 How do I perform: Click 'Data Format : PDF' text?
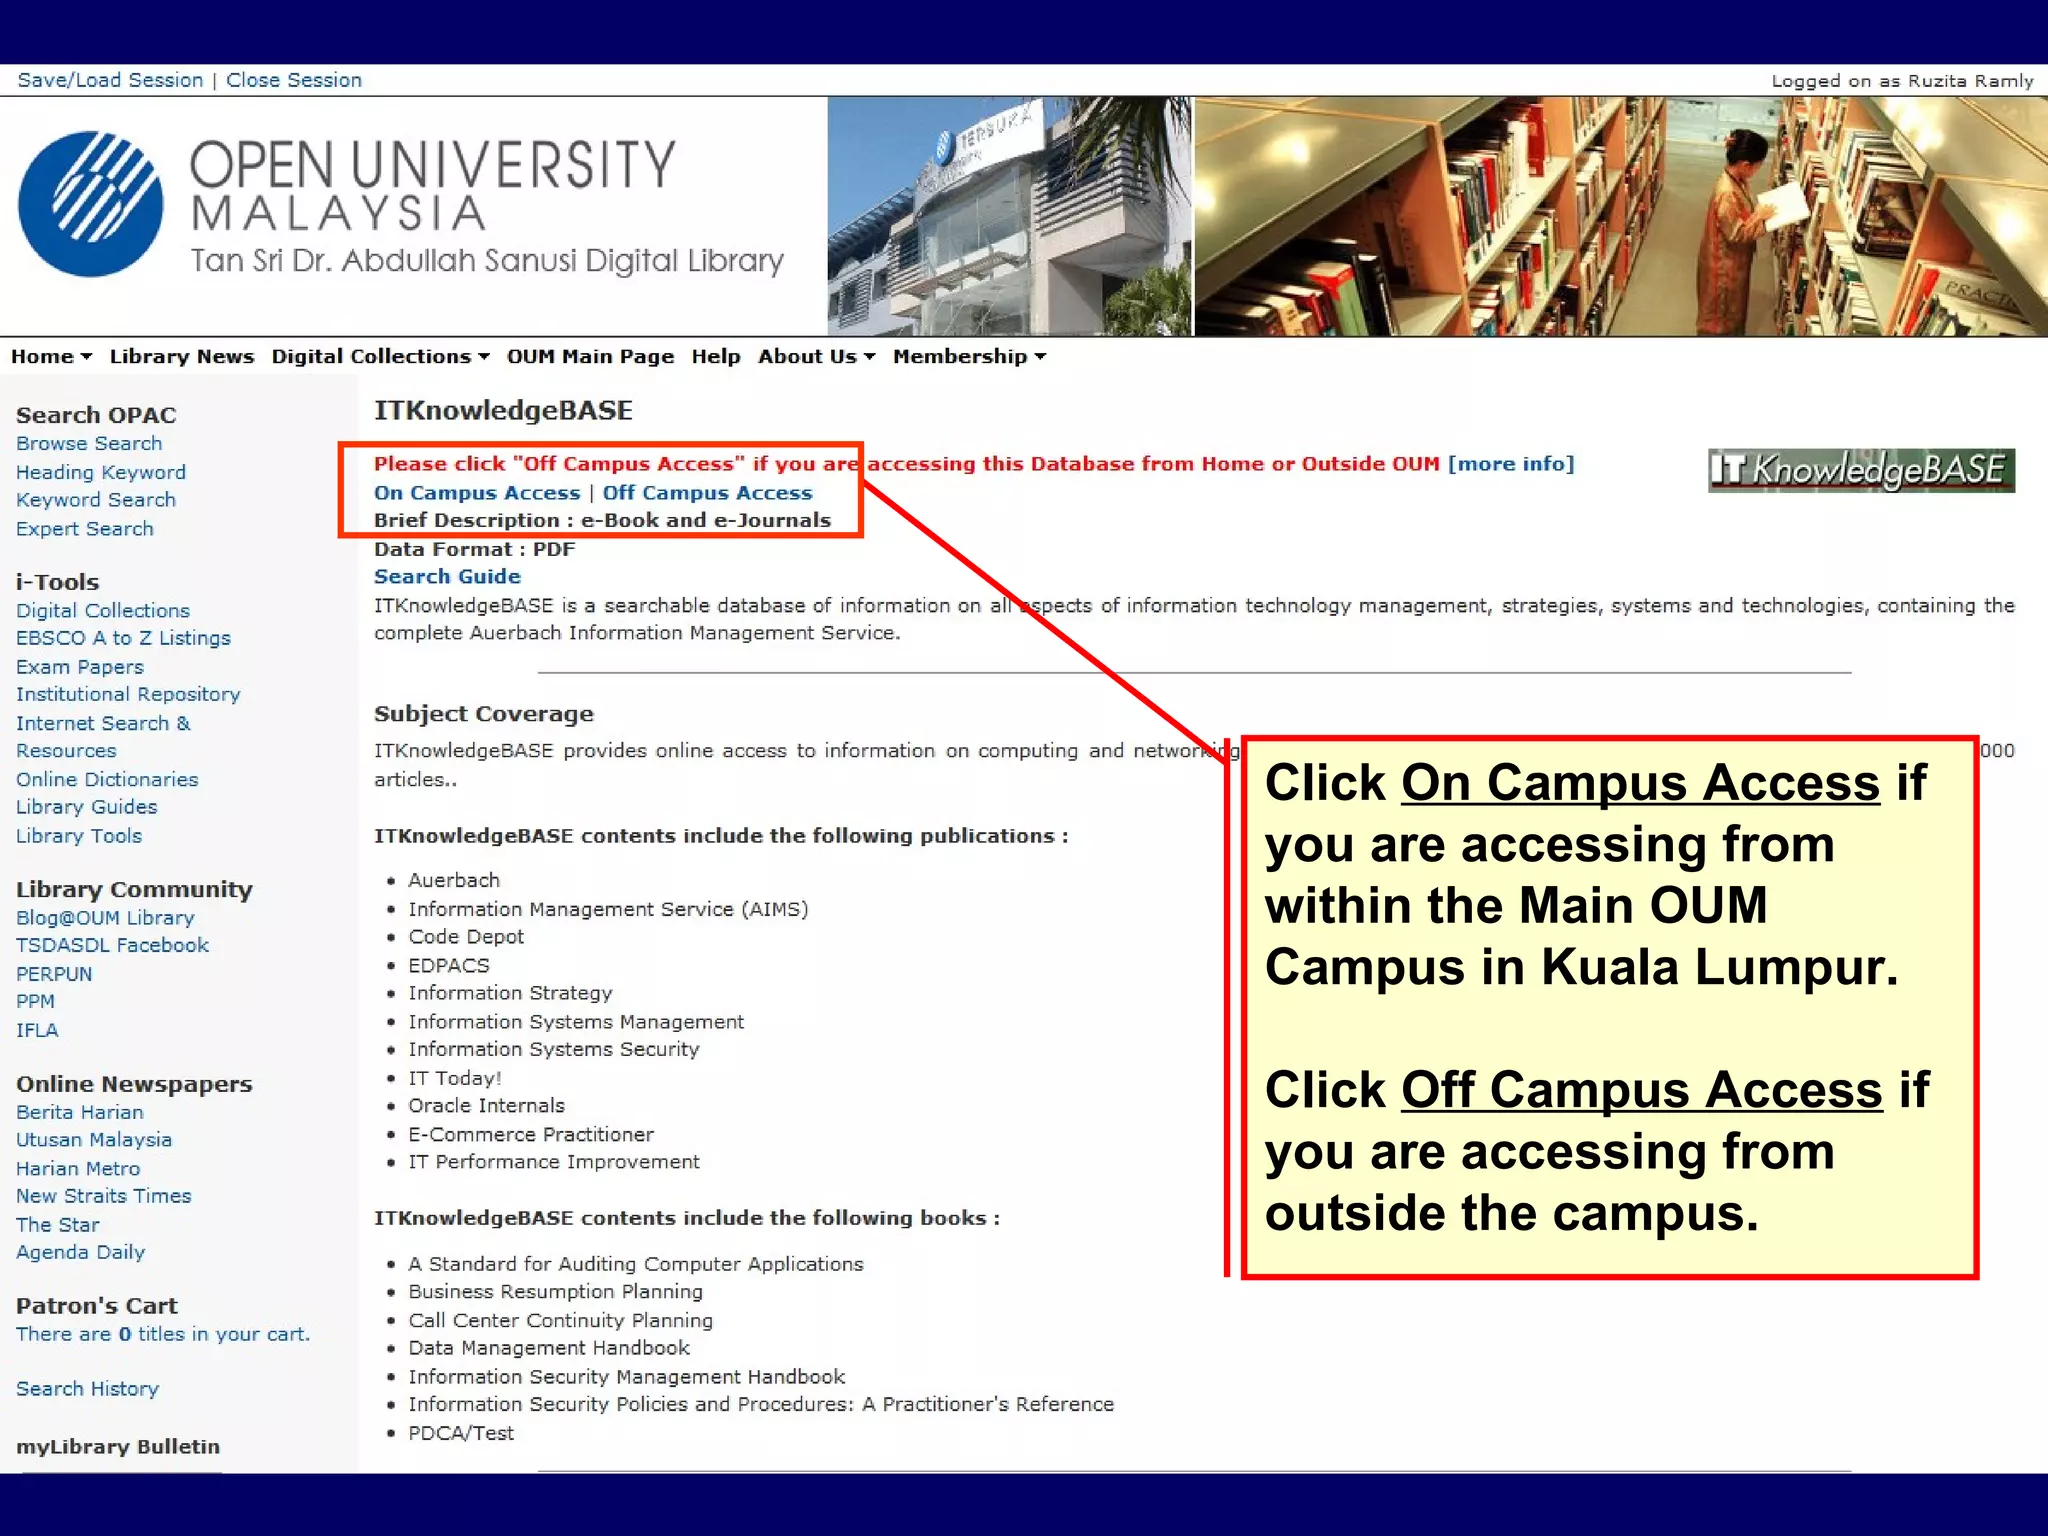click(x=474, y=549)
